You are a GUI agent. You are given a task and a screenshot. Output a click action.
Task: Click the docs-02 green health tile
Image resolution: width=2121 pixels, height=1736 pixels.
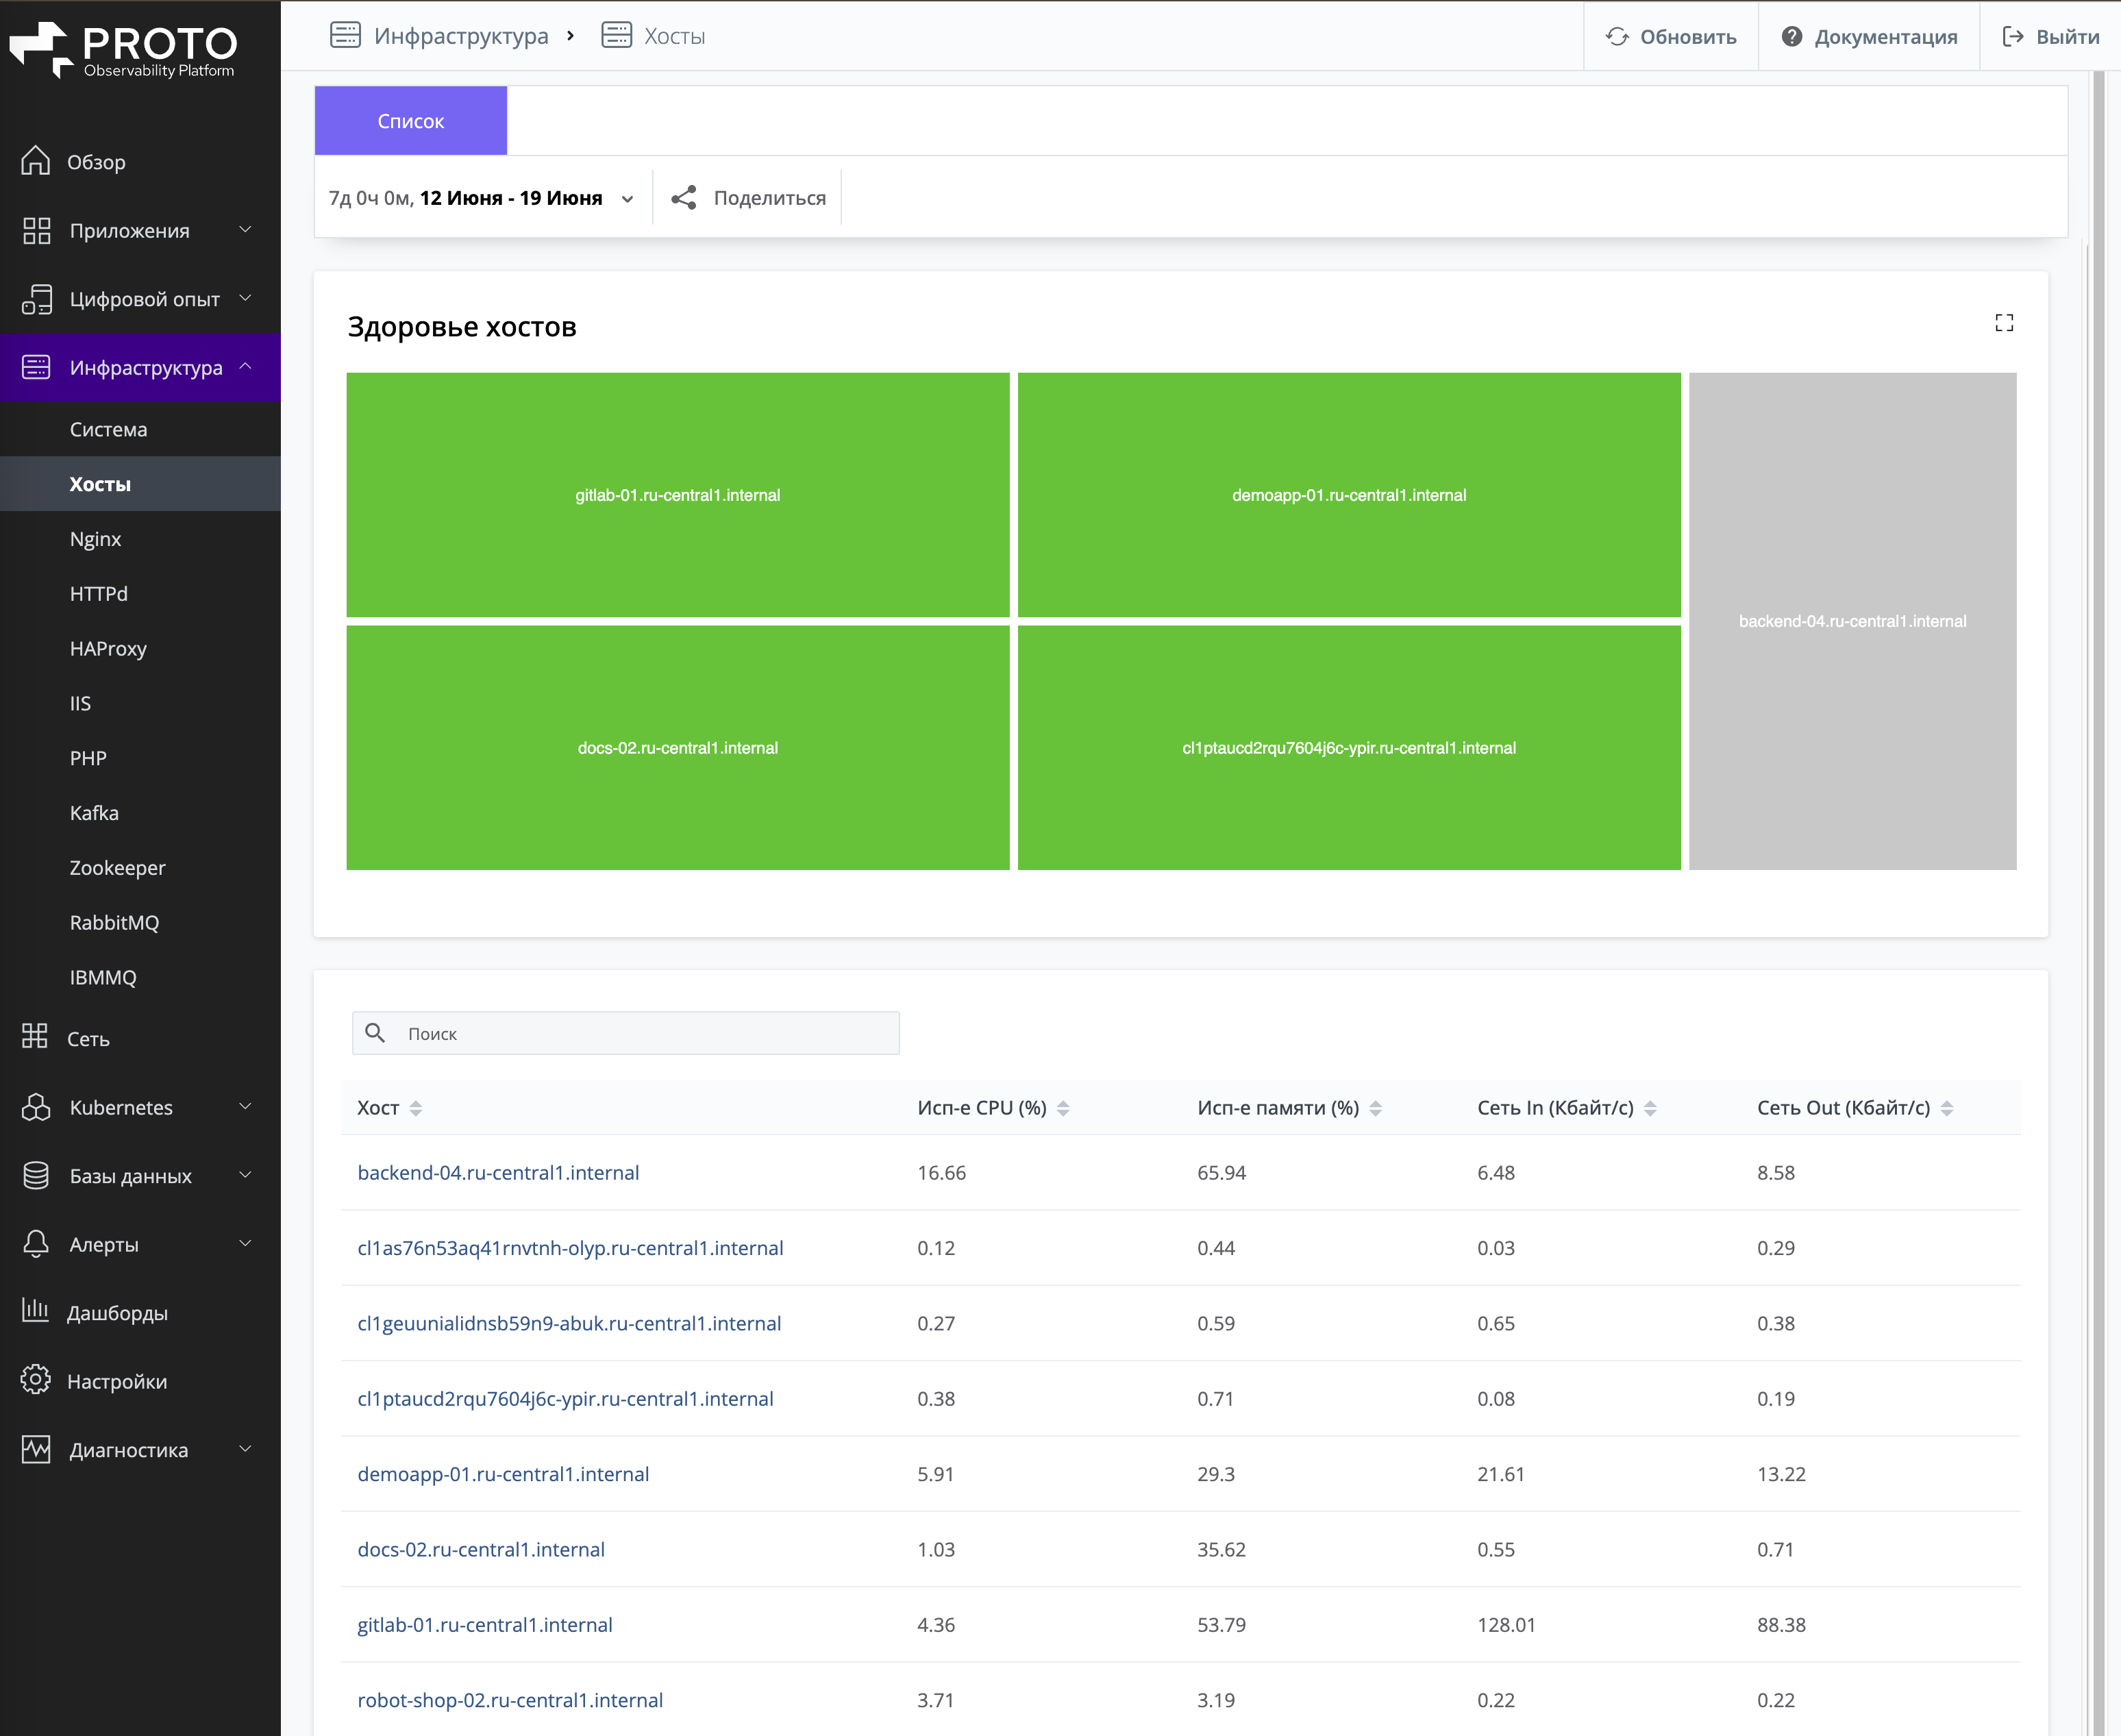click(678, 748)
